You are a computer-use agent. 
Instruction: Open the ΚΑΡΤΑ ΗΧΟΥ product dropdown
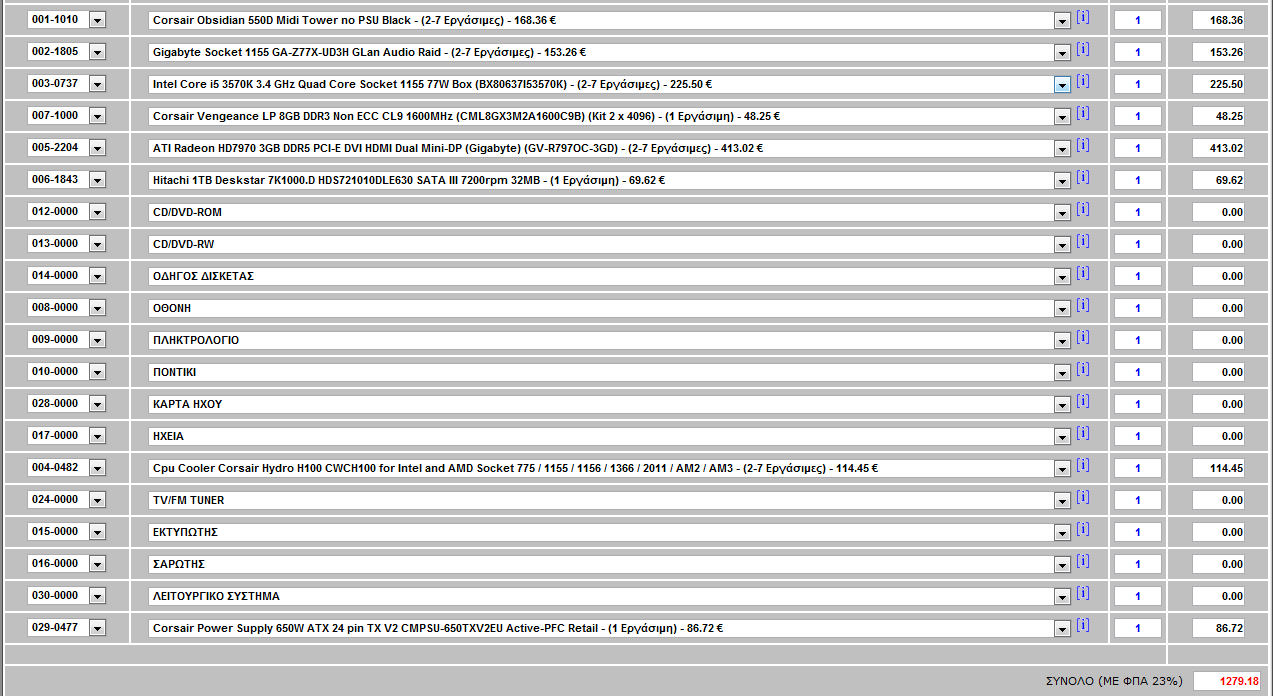click(1062, 405)
